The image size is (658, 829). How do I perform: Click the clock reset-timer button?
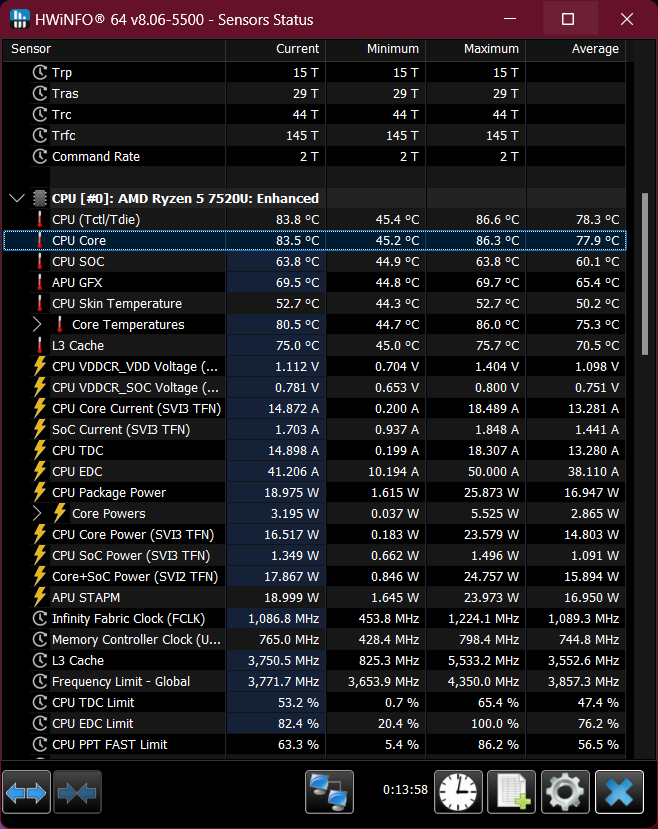point(458,792)
